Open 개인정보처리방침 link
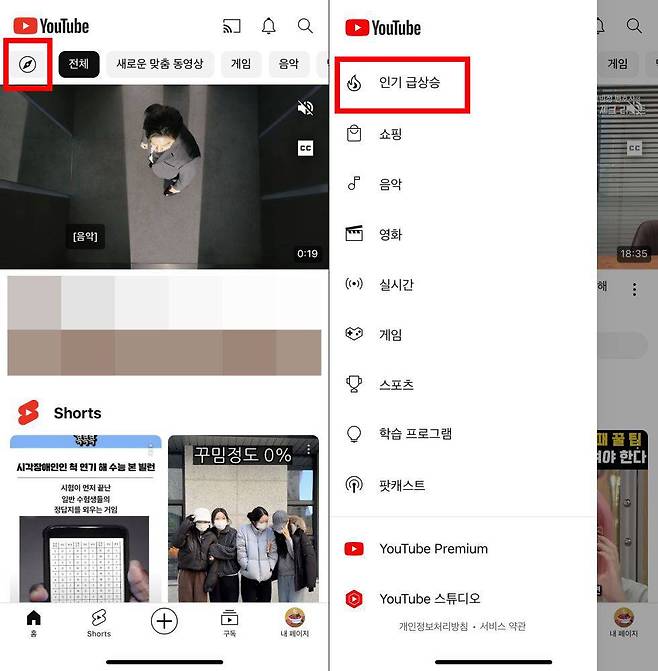The width and height of the screenshot is (658, 671). [433, 626]
